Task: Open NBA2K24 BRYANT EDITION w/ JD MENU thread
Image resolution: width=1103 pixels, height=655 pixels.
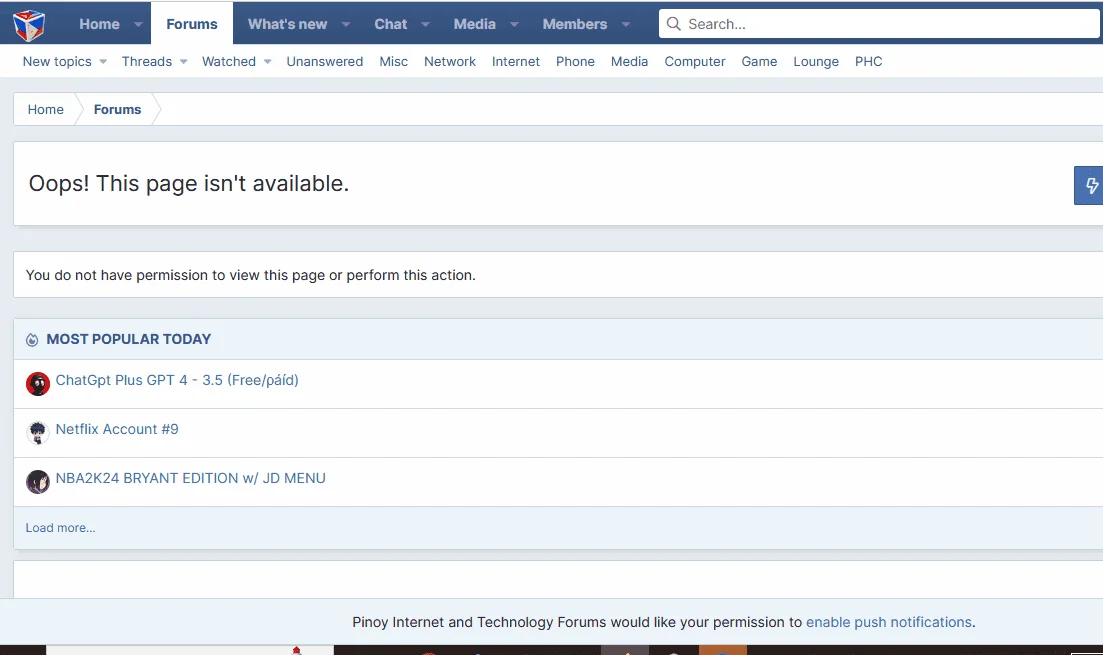Action: [191, 478]
